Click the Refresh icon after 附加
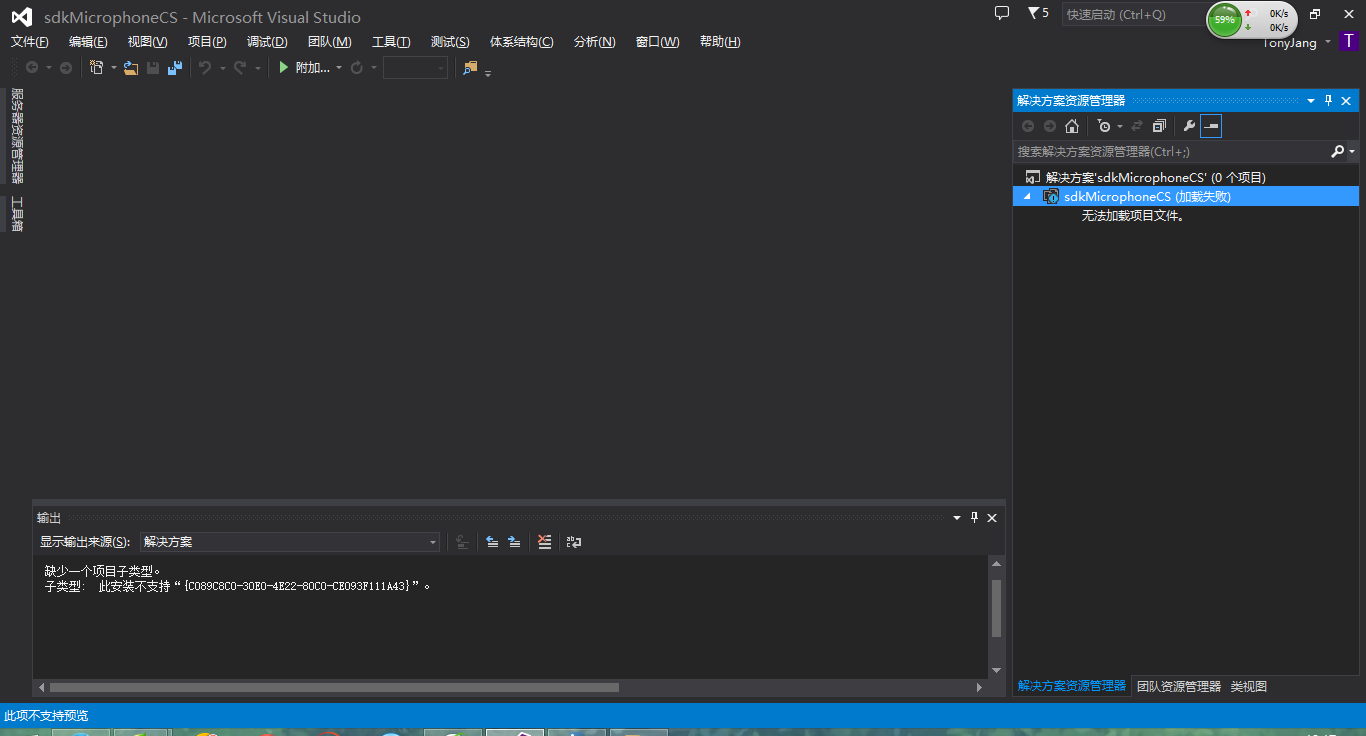Screen dimensions: 1366x736 click(356, 68)
